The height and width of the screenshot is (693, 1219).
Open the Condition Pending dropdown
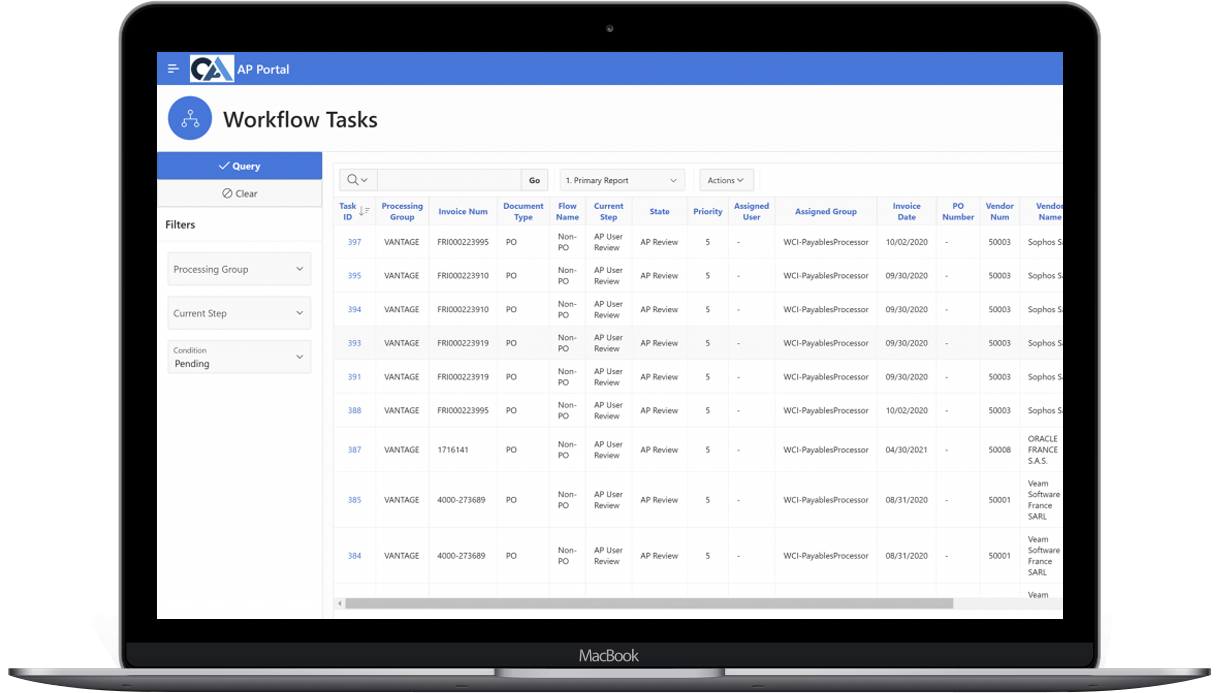239,357
